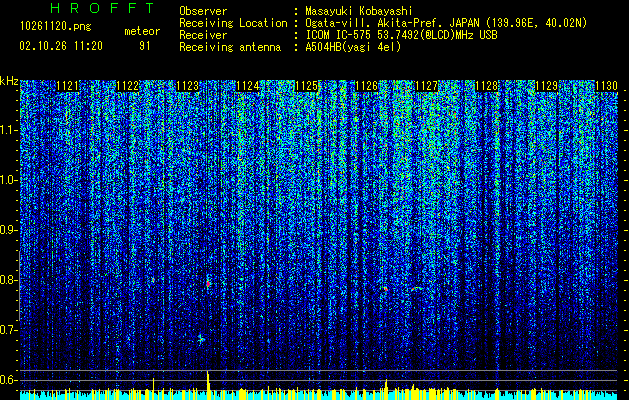Click the 1122 time marker
Image resolution: width=629 pixels, height=400 pixels.
pyautogui.click(x=128, y=86)
